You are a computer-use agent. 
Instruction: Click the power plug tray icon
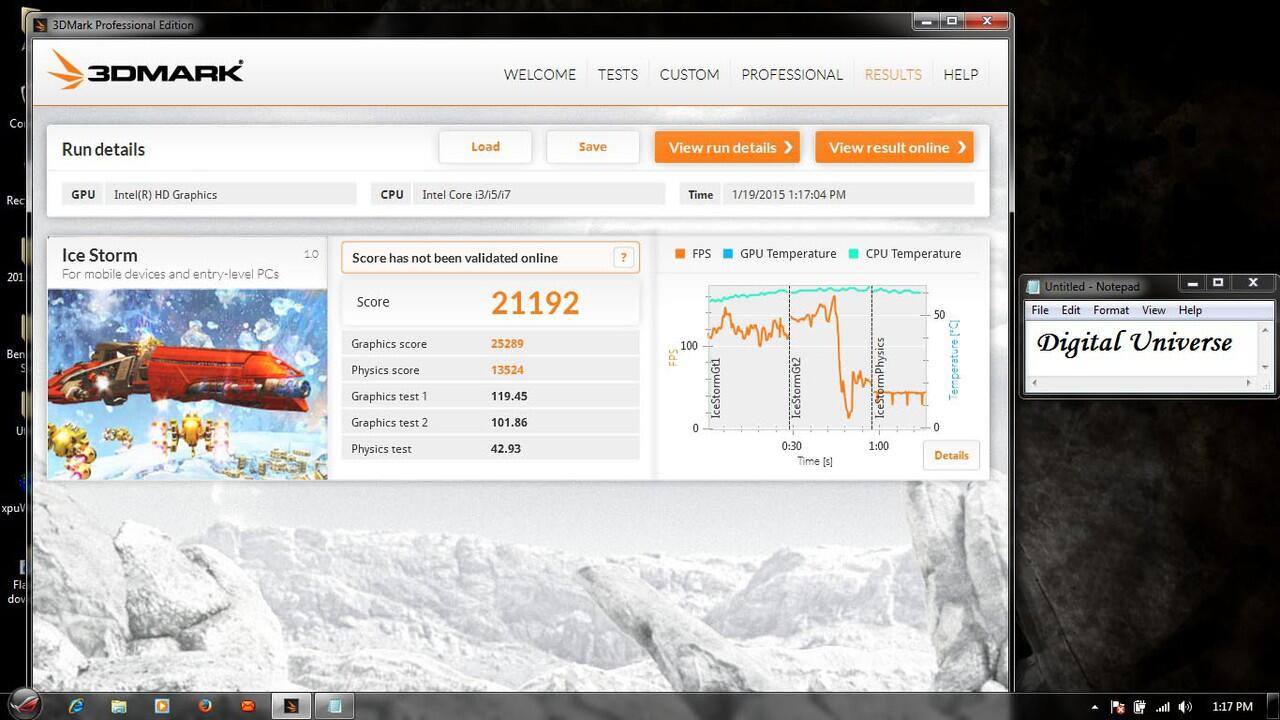click(x=1140, y=707)
